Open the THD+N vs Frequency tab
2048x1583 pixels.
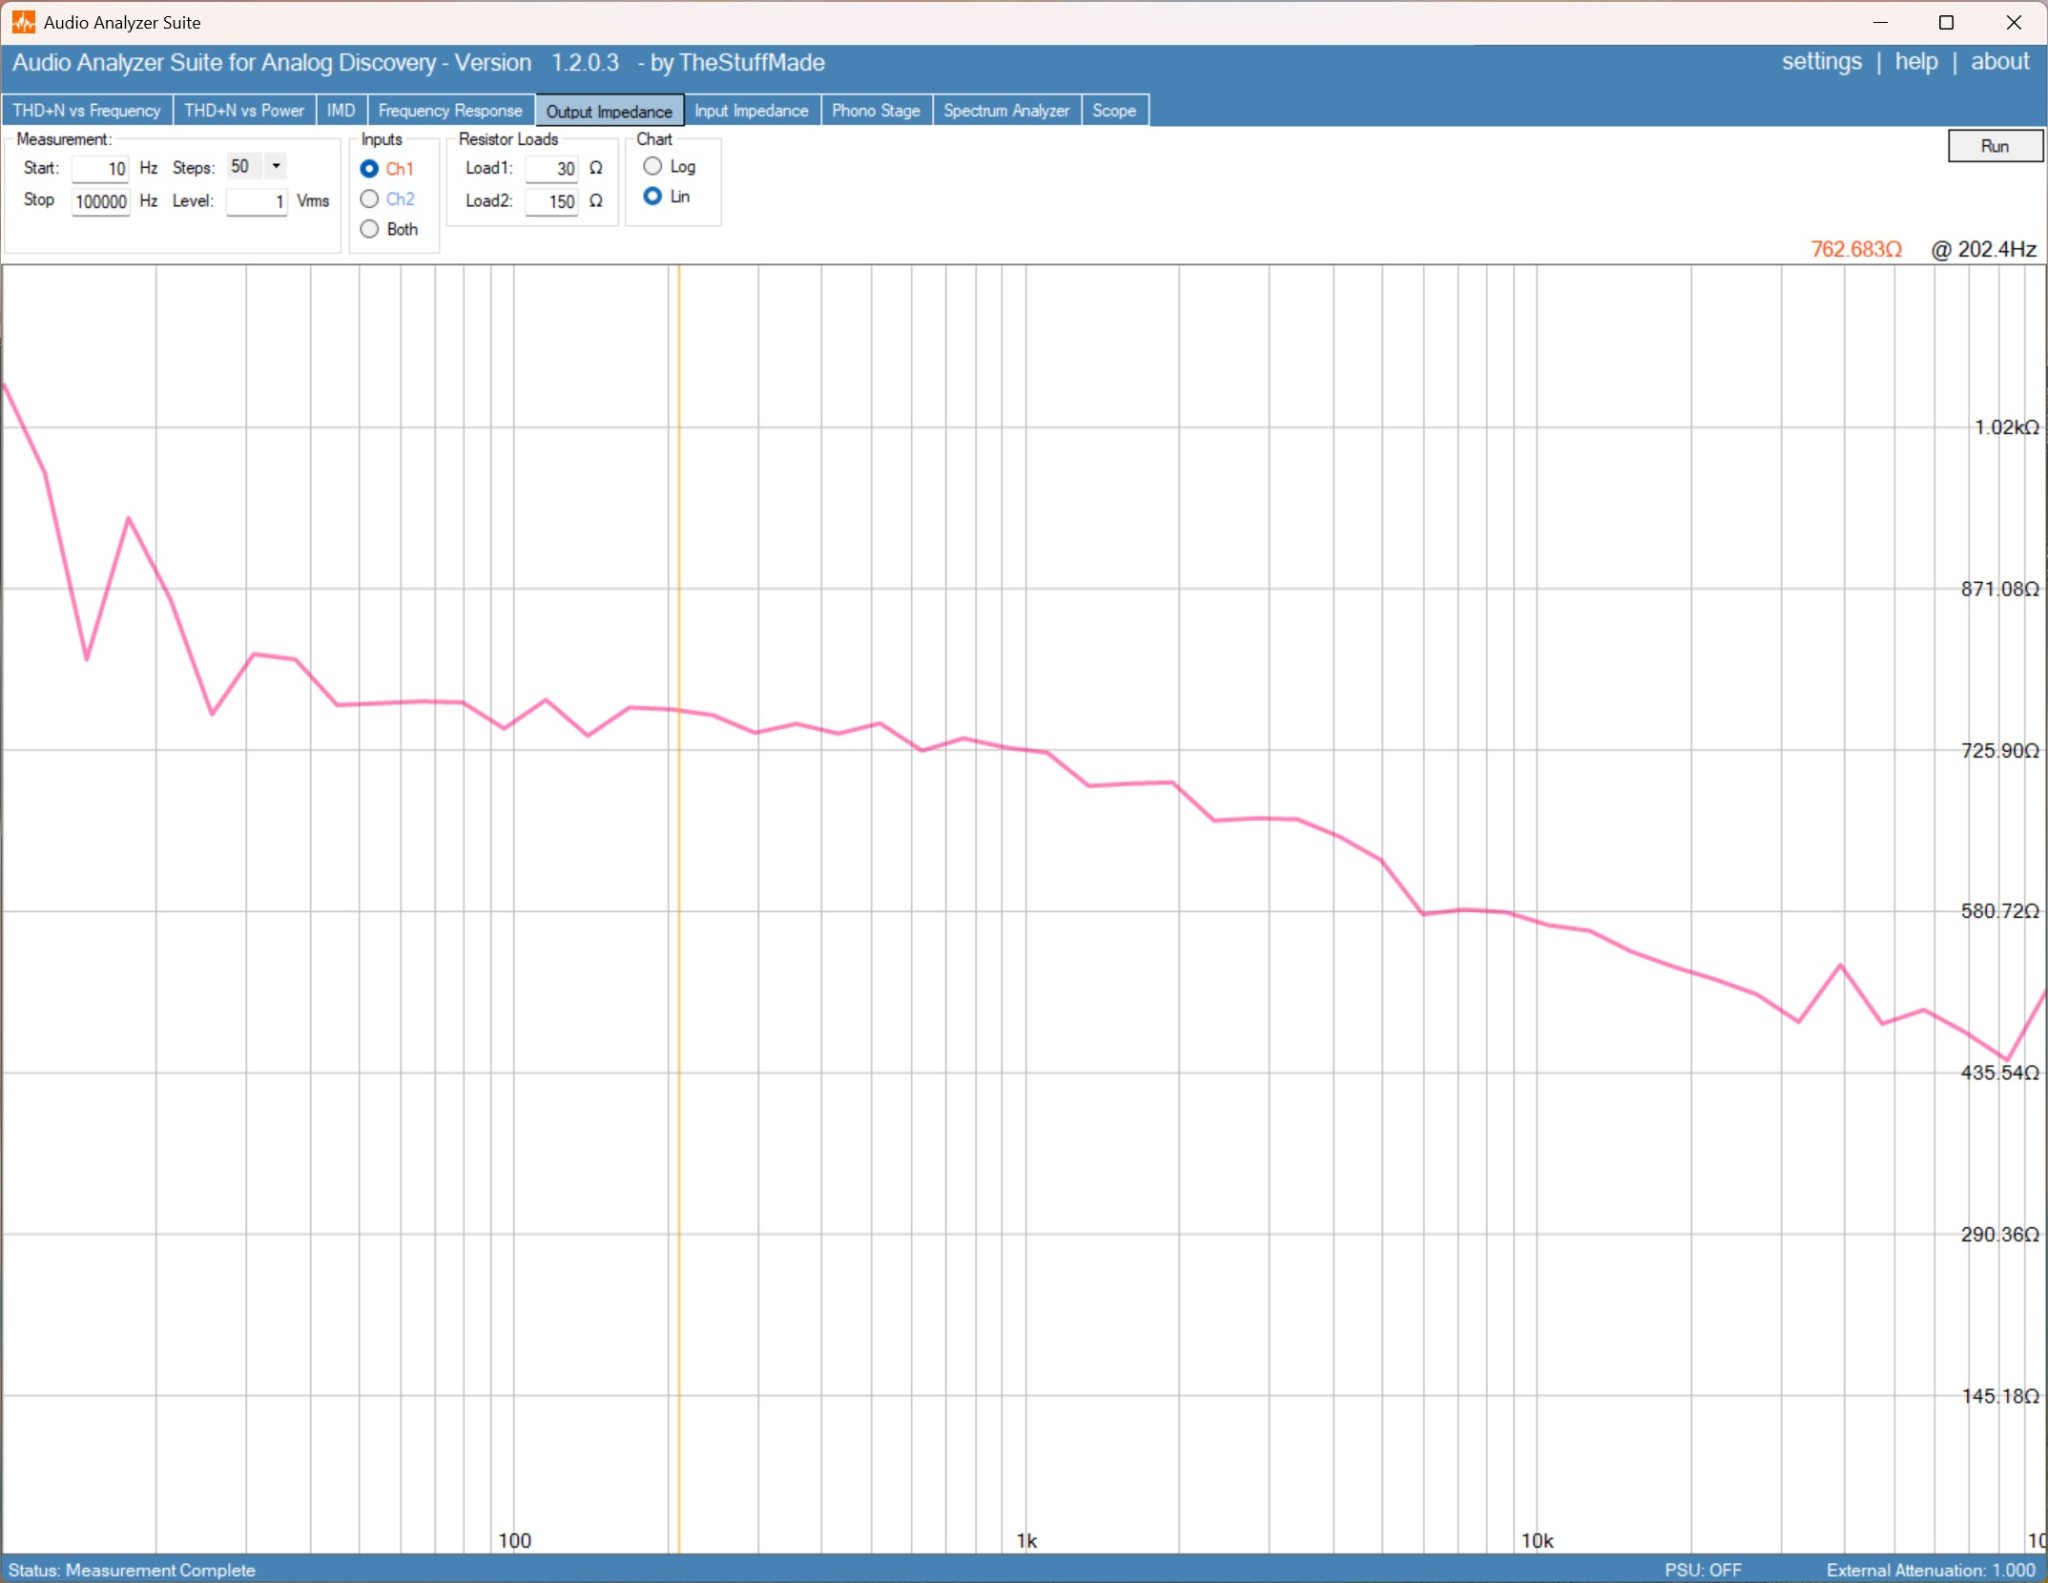point(87,110)
